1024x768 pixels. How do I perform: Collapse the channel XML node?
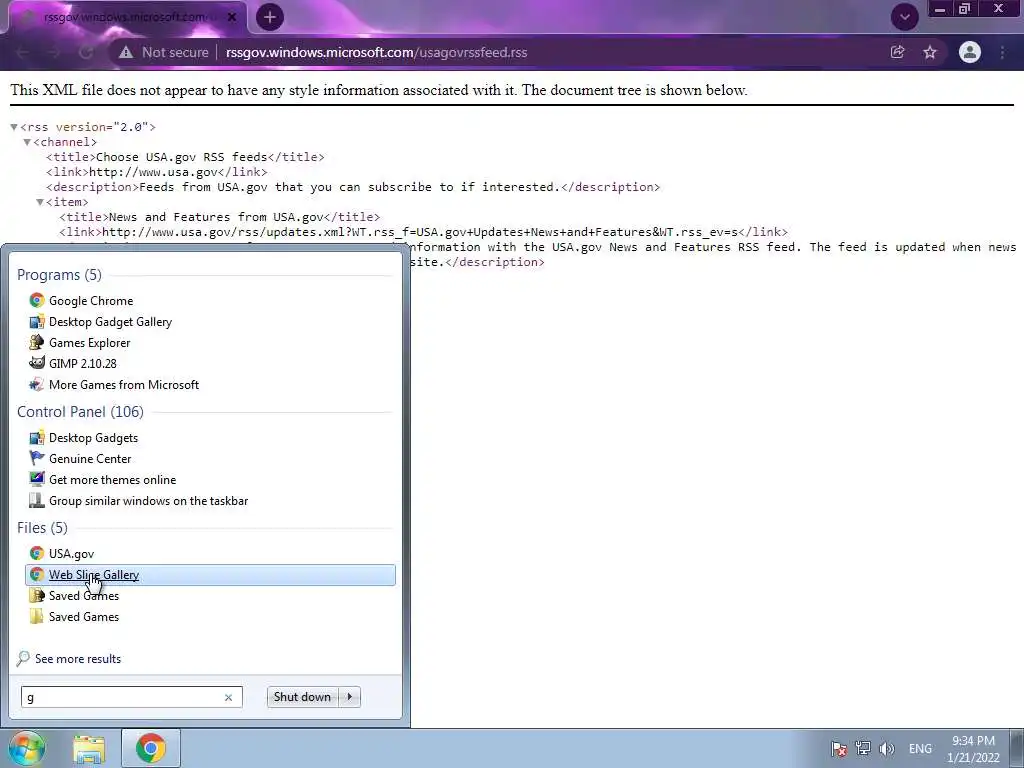click(27, 142)
